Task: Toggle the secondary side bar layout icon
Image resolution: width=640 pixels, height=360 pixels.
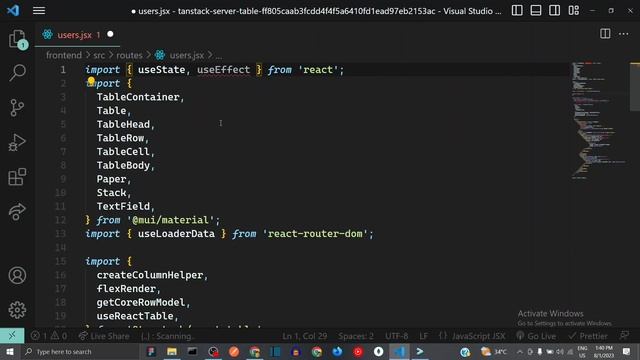Action: pos(554,11)
